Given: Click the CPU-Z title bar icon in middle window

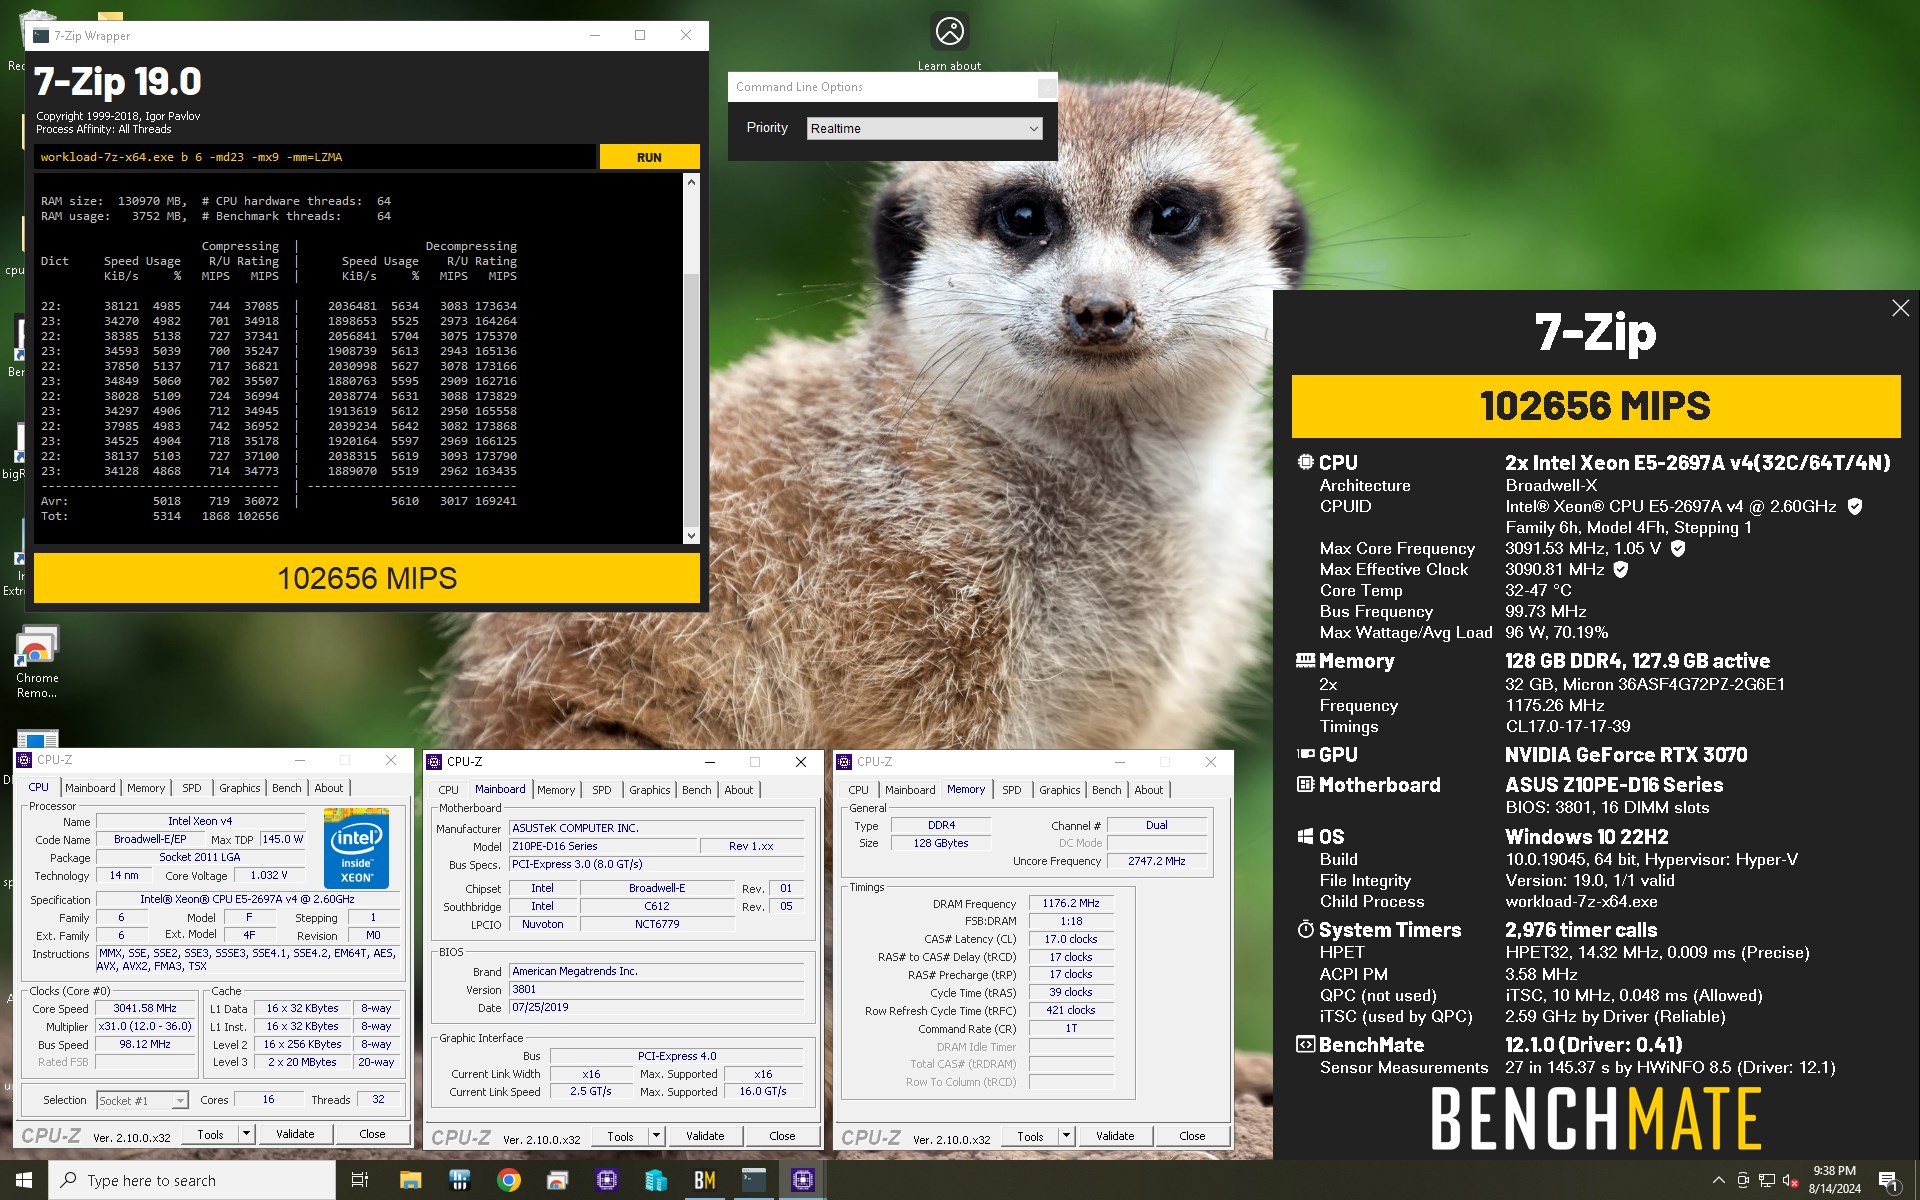Looking at the screenshot, I should pos(434,762).
